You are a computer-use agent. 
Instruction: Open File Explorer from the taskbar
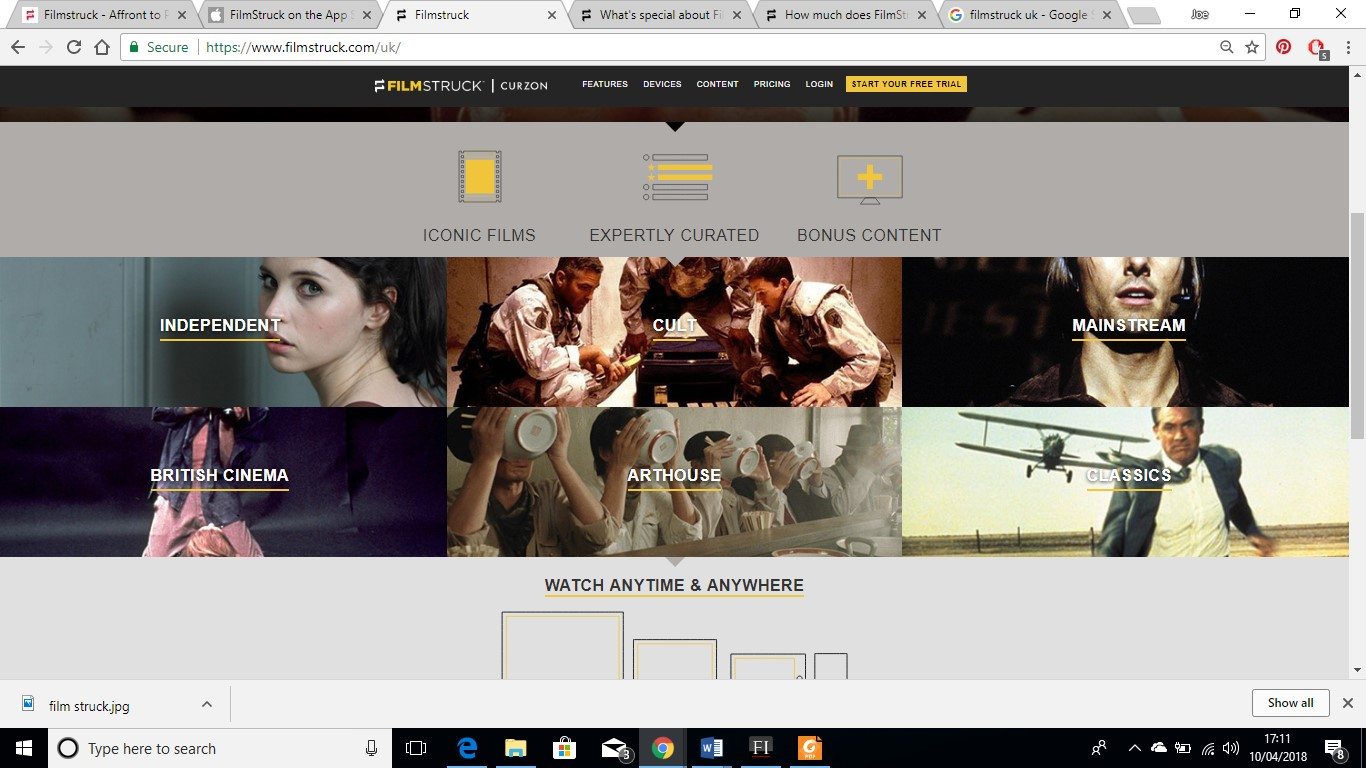point(515,748)
